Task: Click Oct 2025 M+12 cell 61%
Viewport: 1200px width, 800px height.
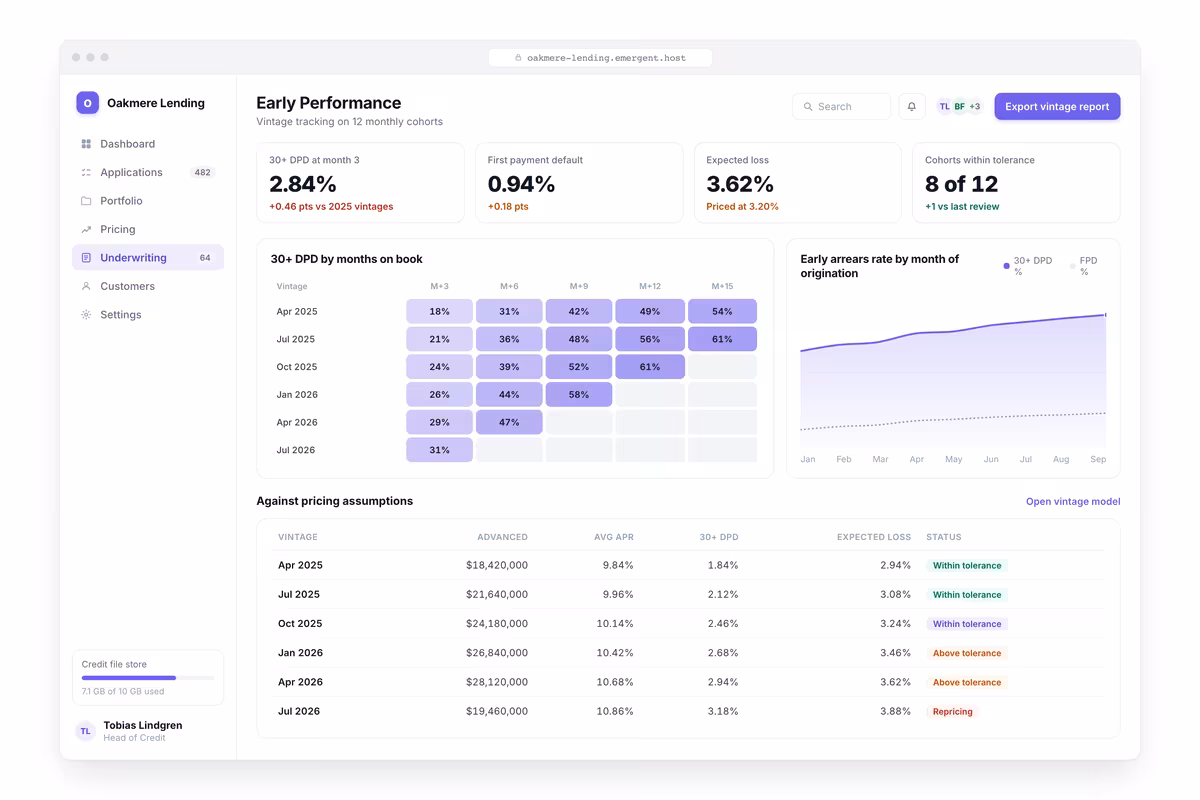Action: click(x=650, y=367)
